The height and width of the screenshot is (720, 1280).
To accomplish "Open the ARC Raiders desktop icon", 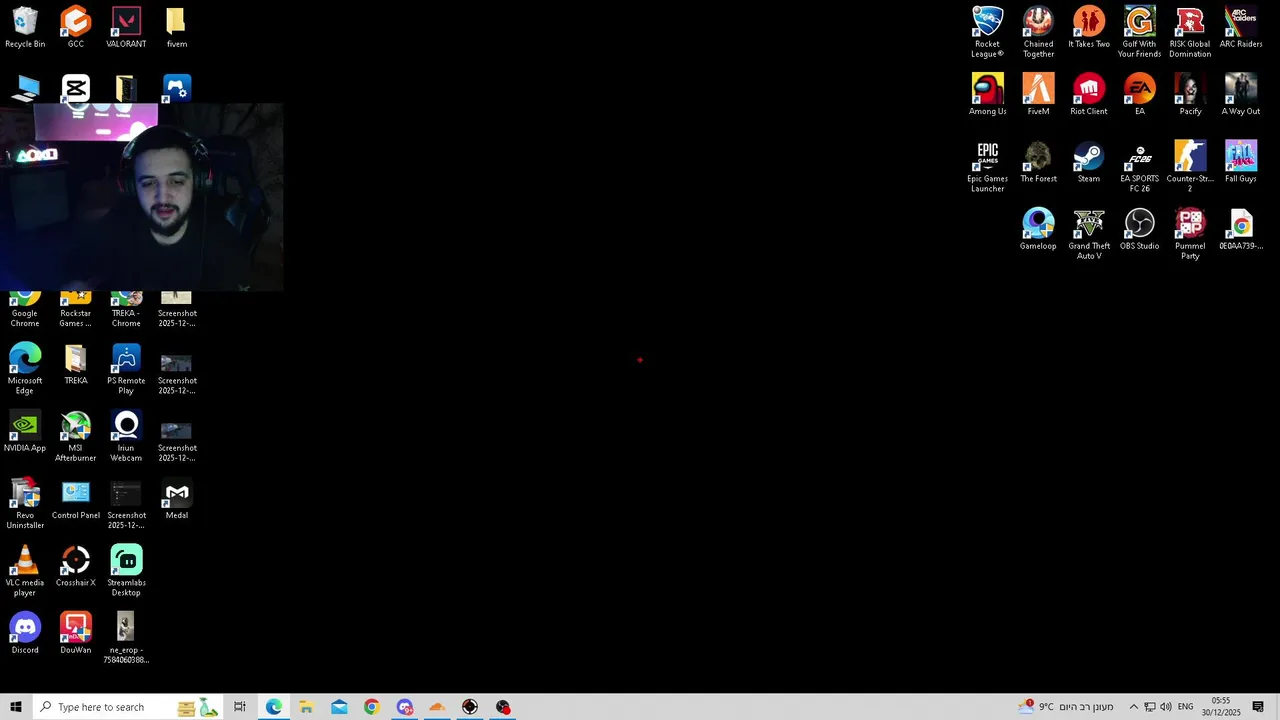I will [x=1241, y=27].
